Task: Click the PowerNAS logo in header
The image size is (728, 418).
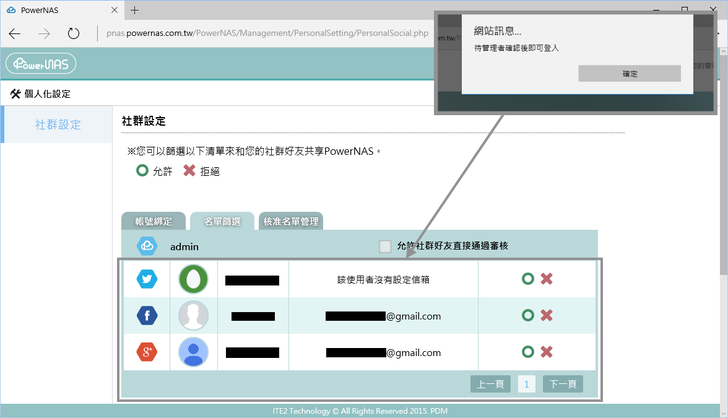Action: pyautogui.click(x=41, y=64)
